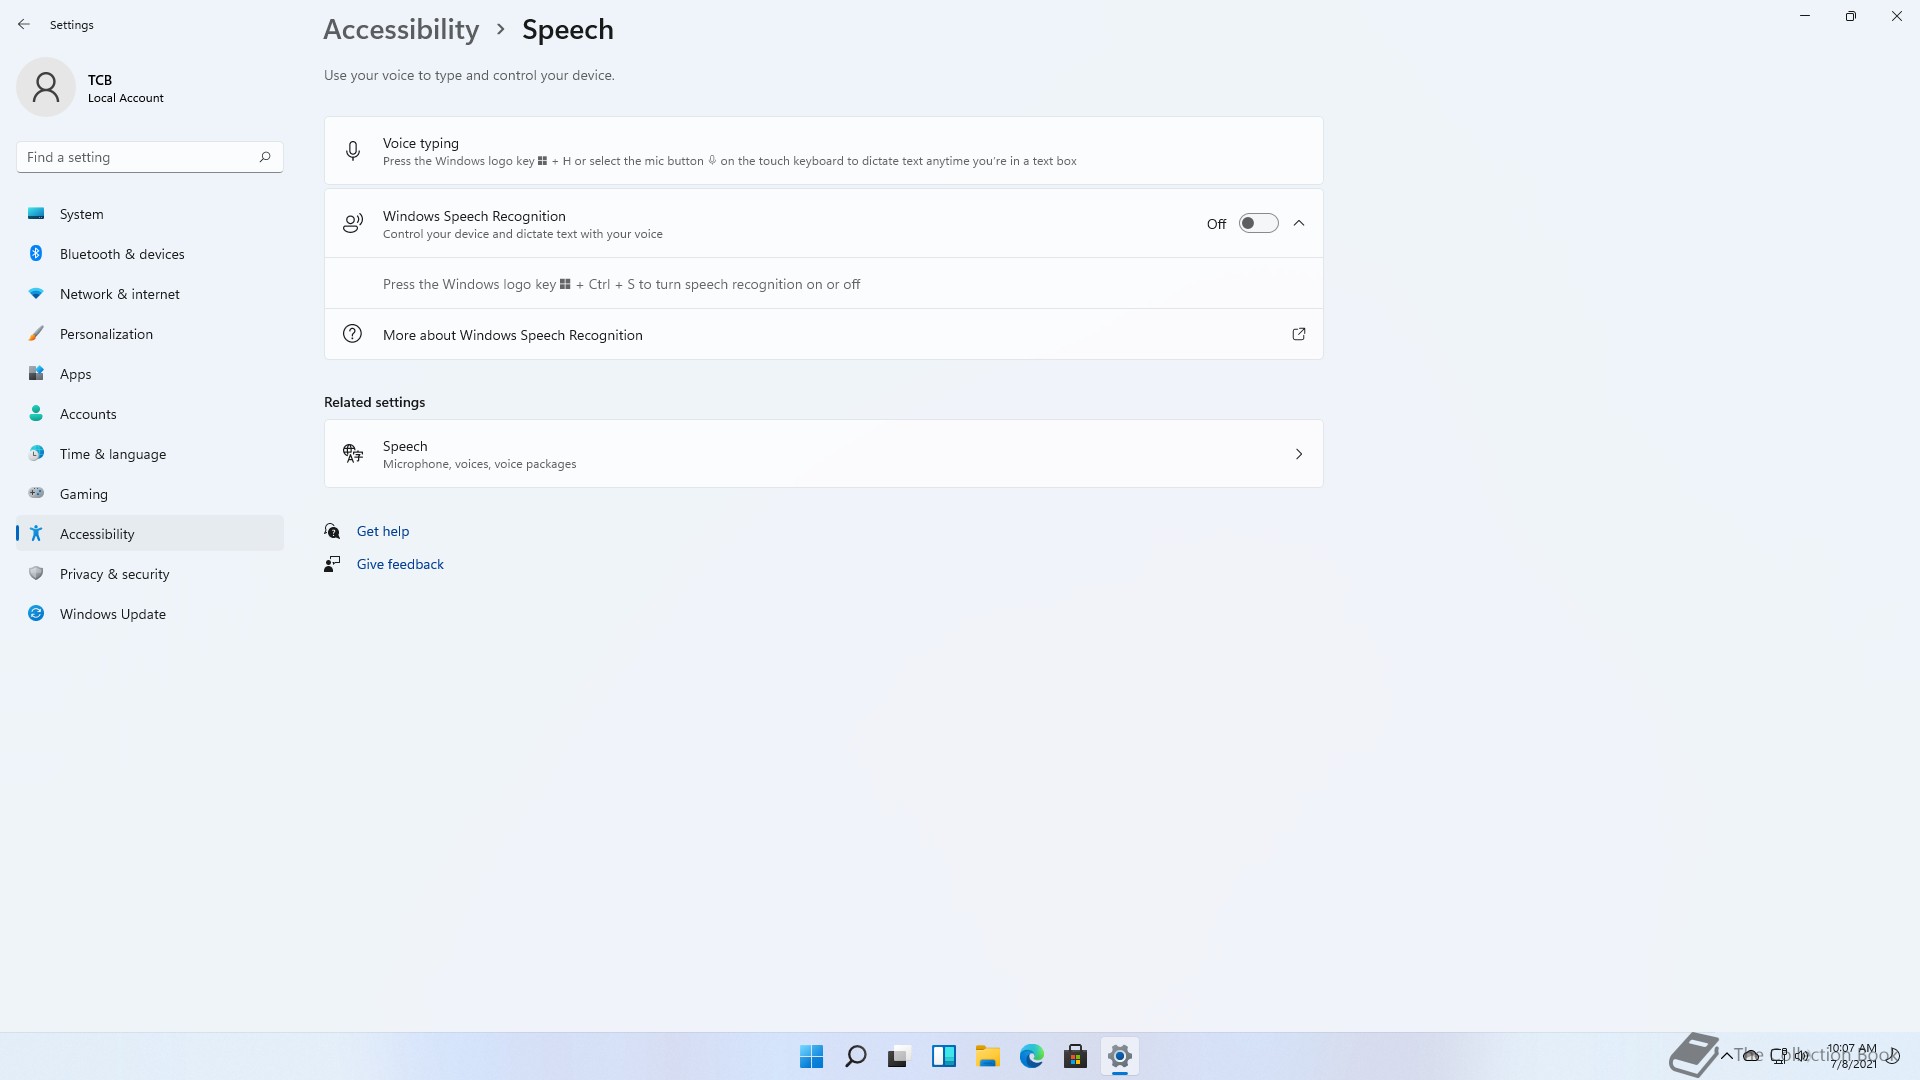The height and width of the screenshot is (1080, 1920).
Task: Open taskbar Search
Action: click(856, 1056)
